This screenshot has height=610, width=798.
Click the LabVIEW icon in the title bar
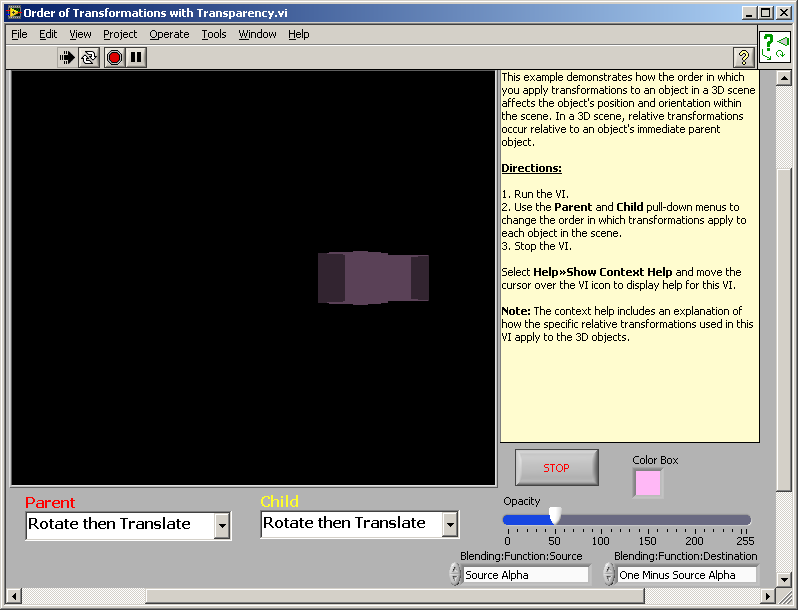[x=14, y=13]
